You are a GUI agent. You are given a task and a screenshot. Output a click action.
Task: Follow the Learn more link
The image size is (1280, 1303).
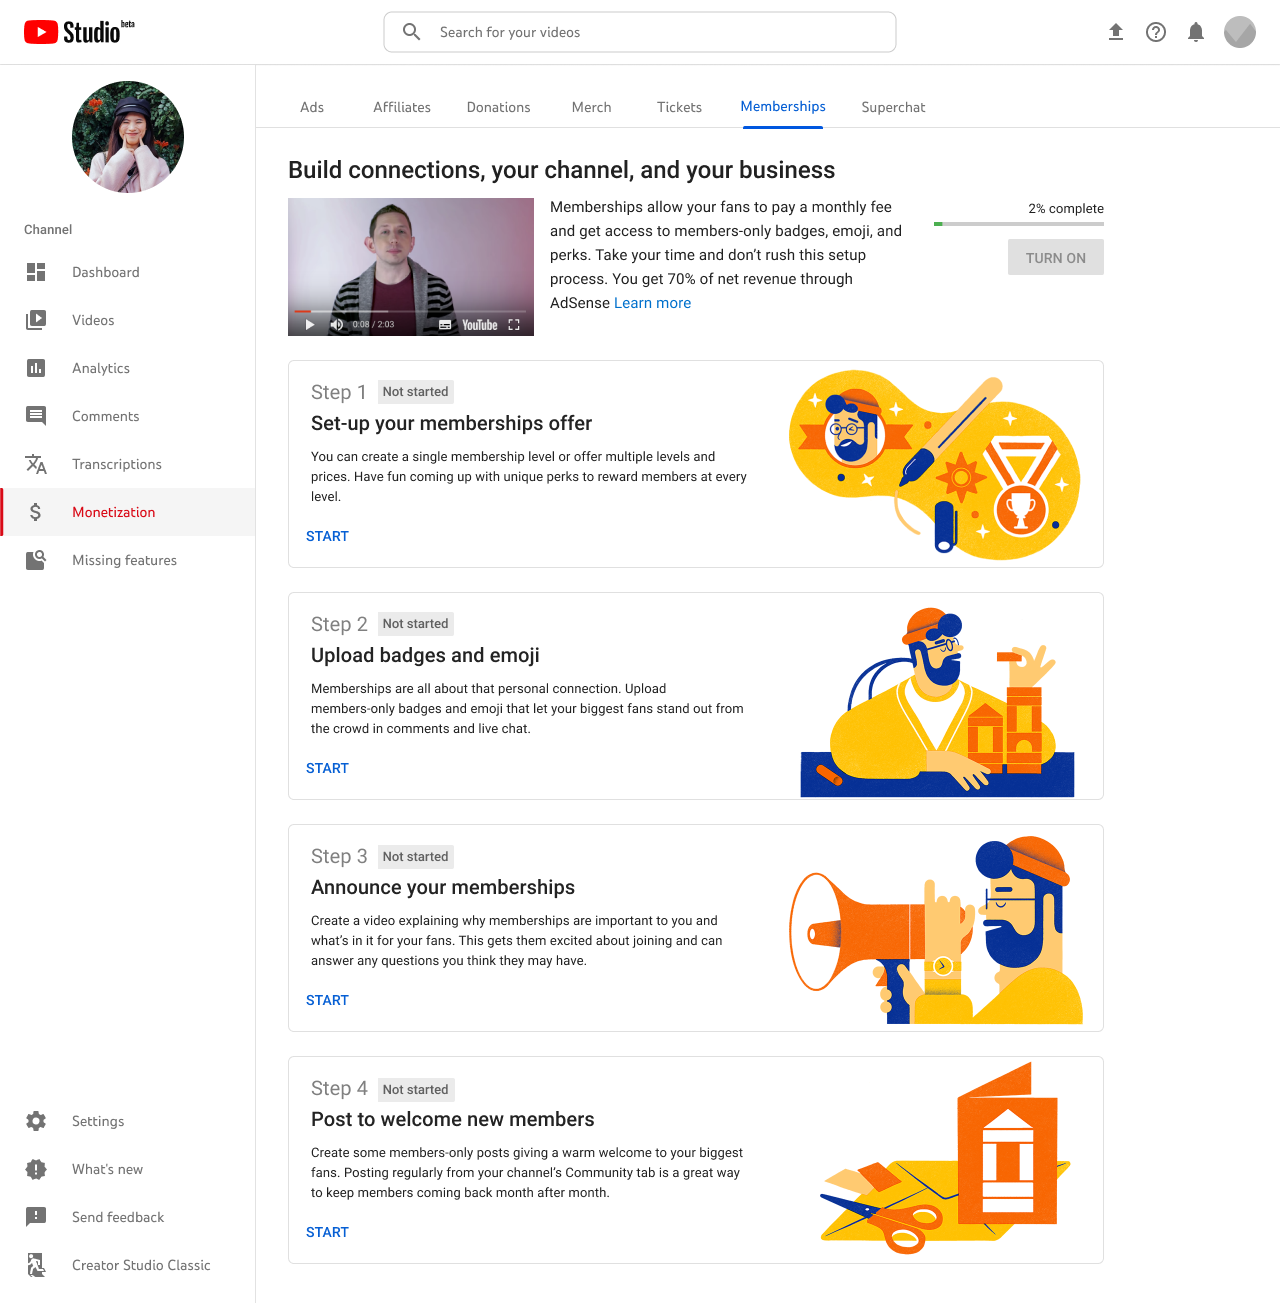click(x=653, y=303)
